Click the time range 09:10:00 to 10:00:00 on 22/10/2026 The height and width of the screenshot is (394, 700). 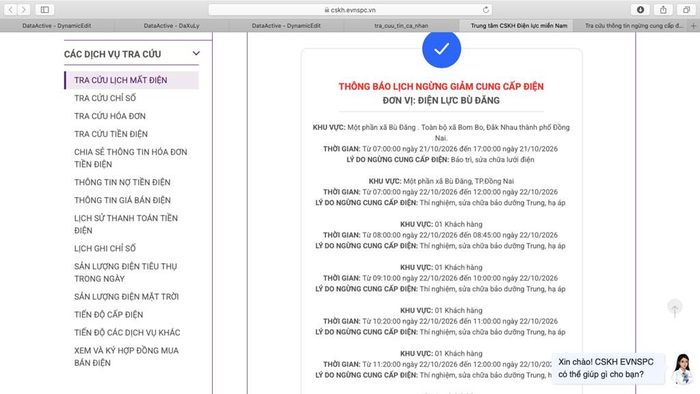click(441, 278)
